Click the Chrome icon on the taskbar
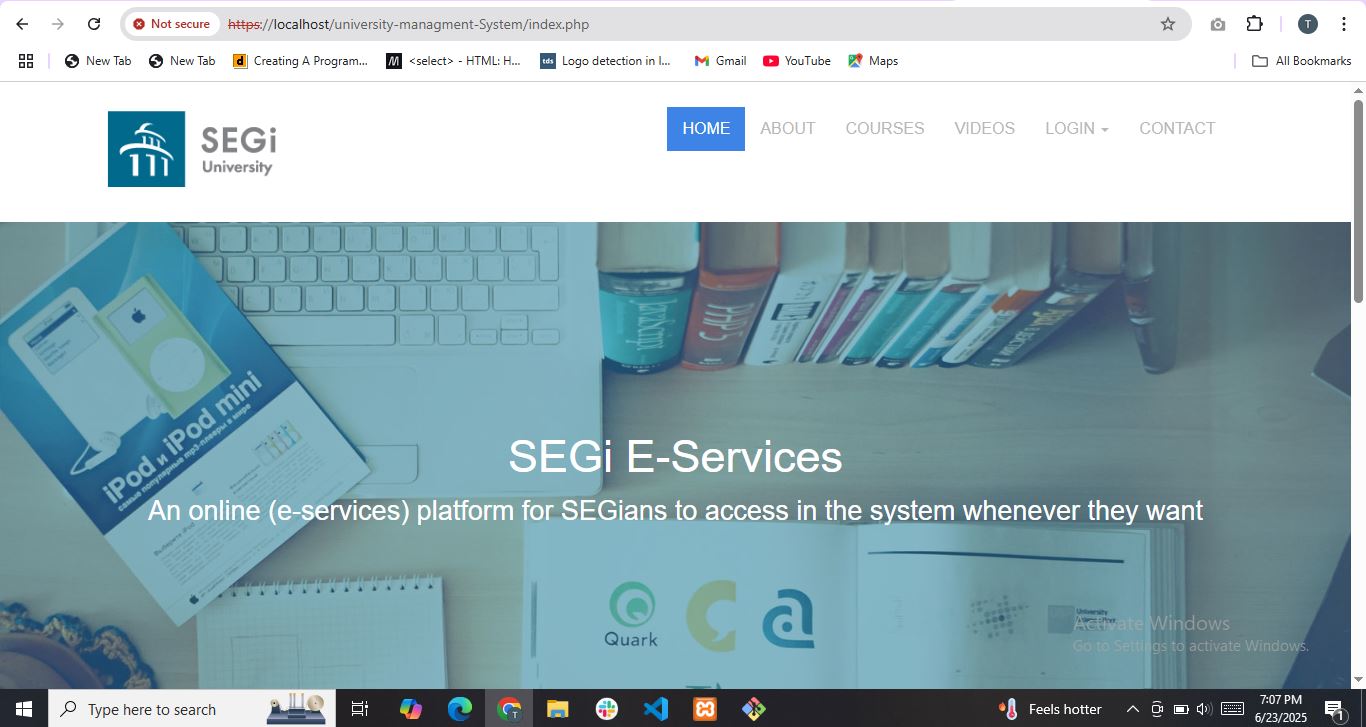 pyautogui.click(x=509, y=709)
